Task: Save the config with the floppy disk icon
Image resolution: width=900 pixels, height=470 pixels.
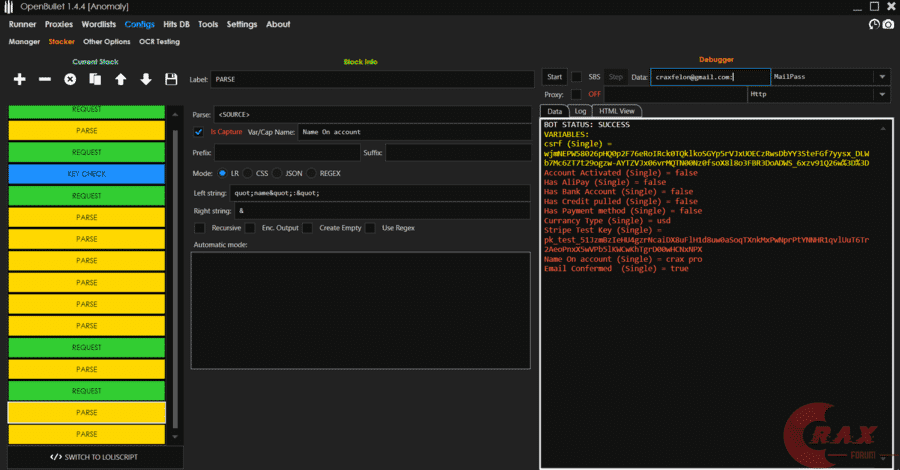Action: tap(171, 79)
